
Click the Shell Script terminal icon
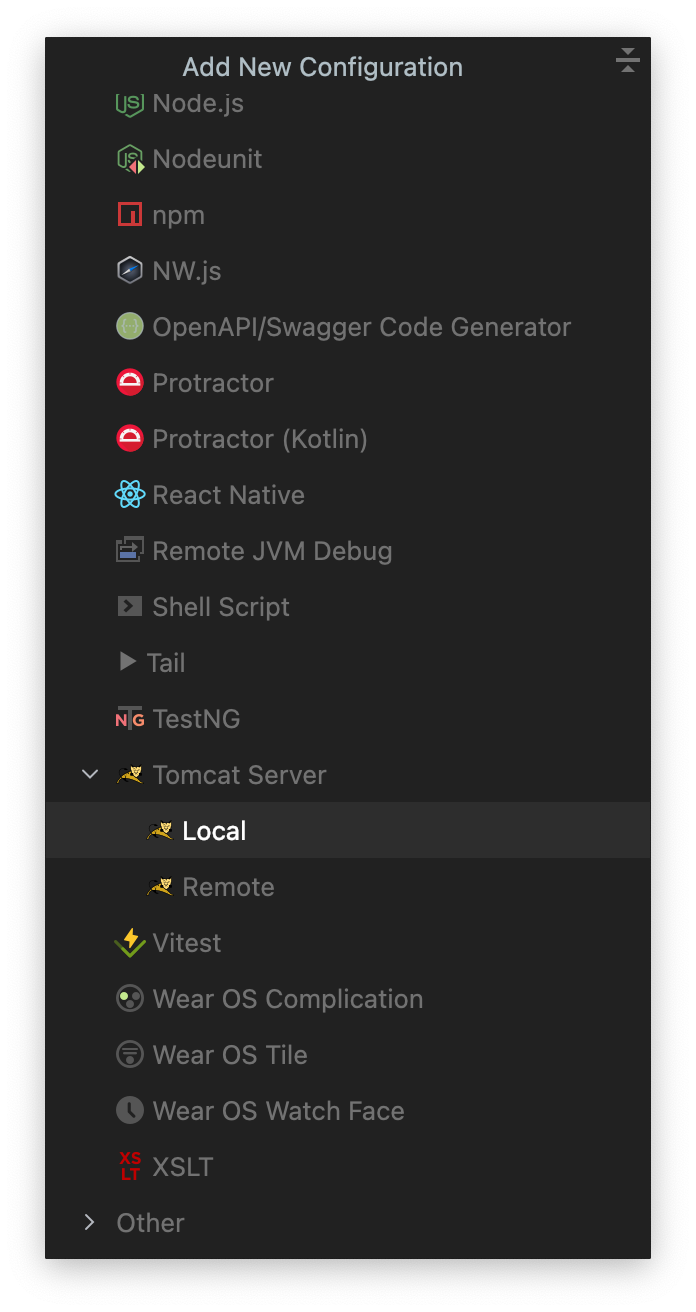point(130,607)
